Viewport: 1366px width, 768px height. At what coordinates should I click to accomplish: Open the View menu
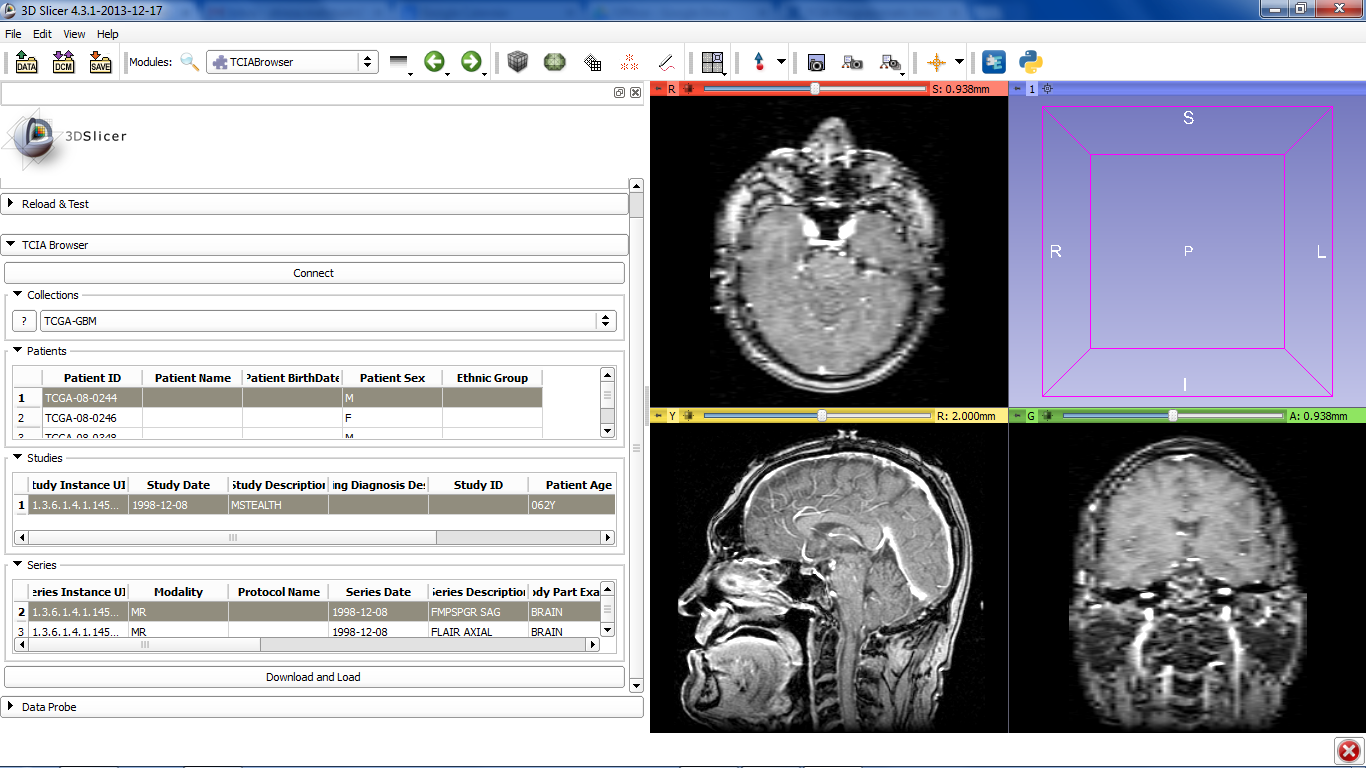click(74, 34)
